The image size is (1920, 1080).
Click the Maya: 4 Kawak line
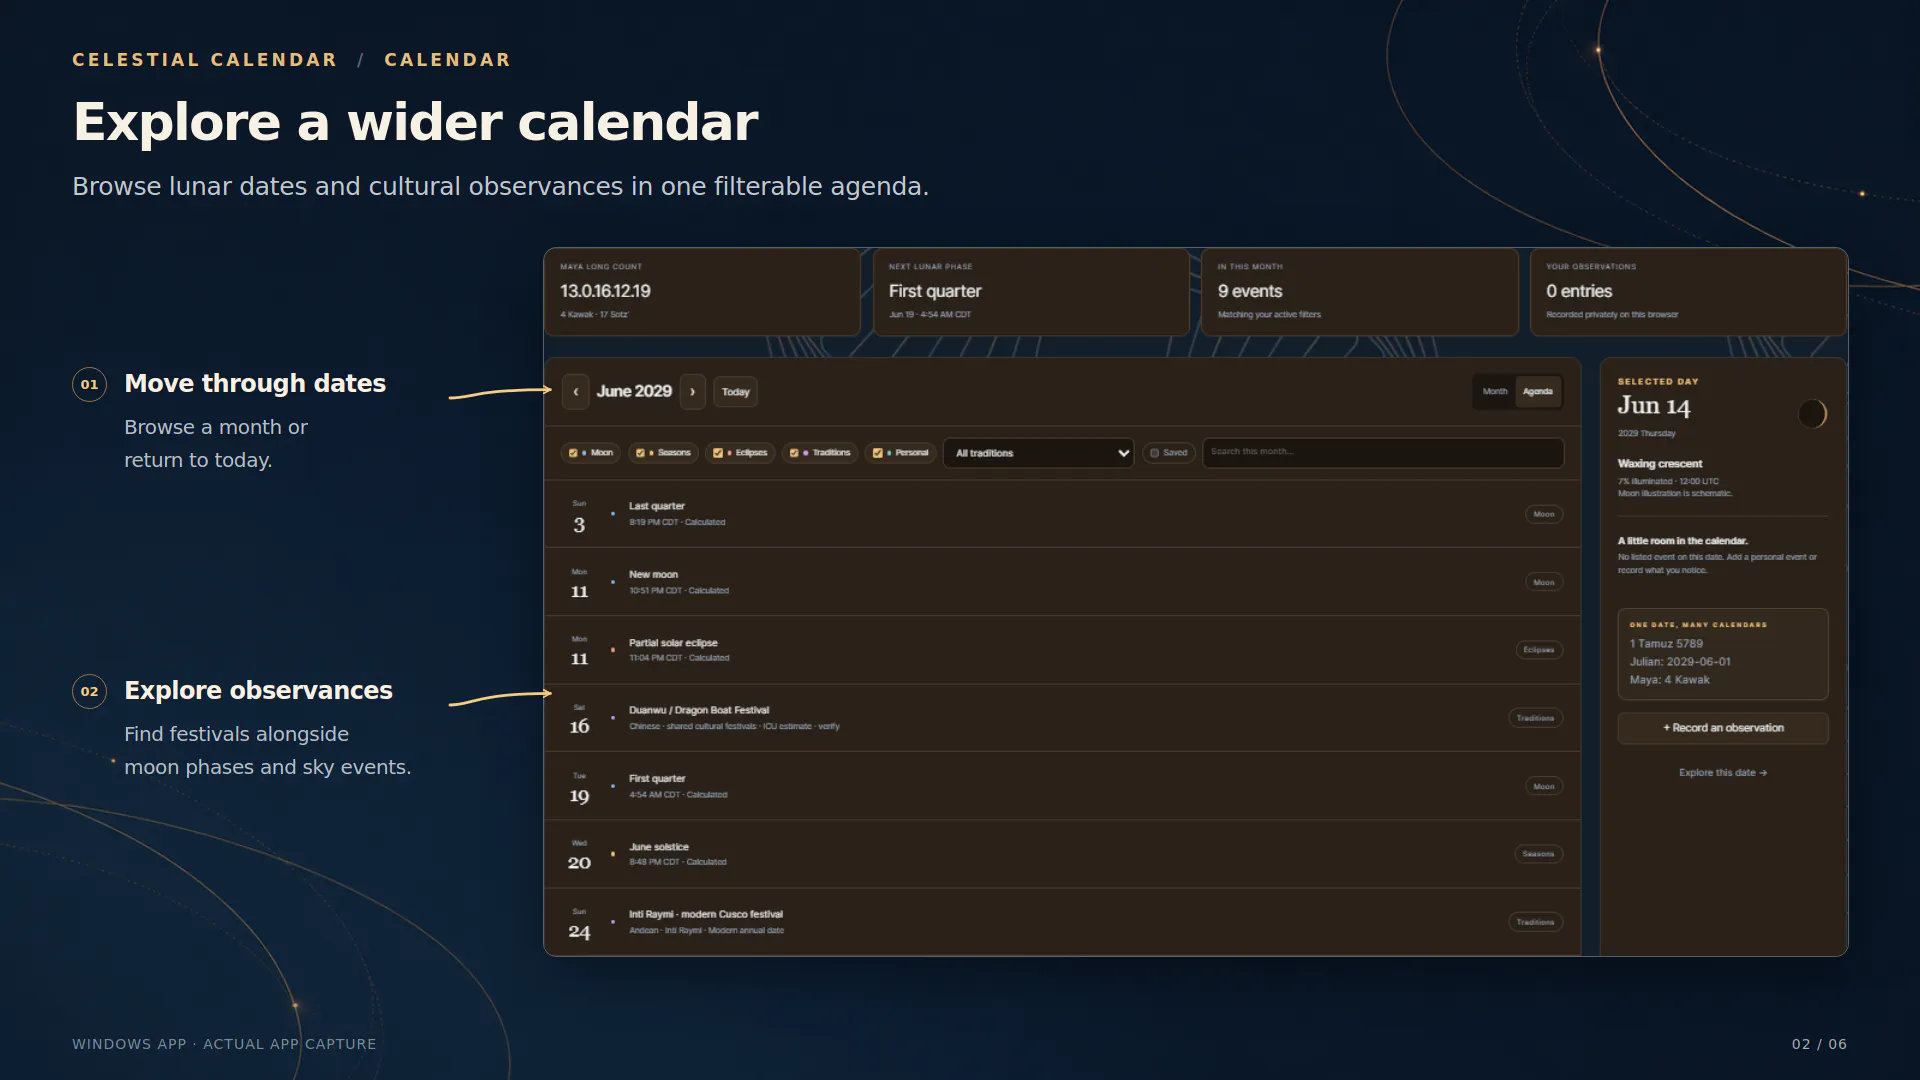1669,680
